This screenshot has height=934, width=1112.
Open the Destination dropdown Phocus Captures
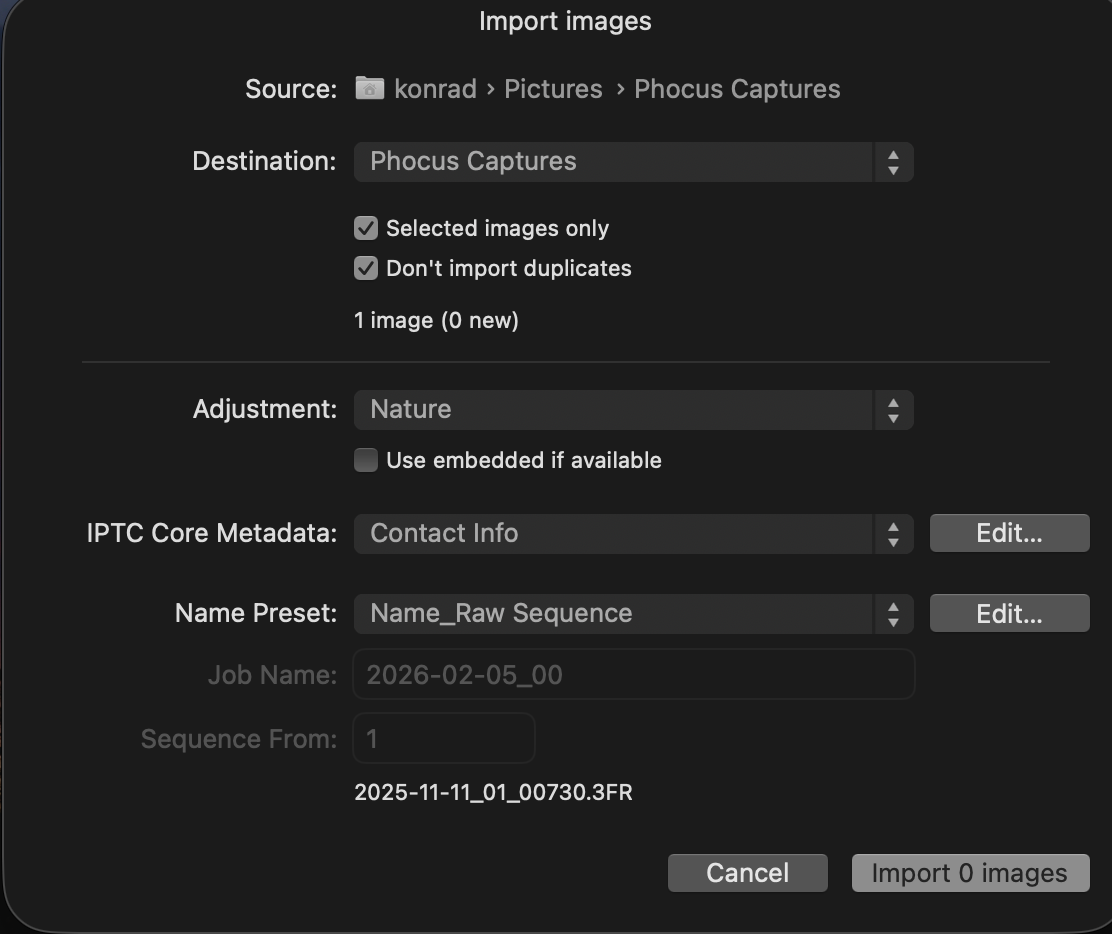633,162
